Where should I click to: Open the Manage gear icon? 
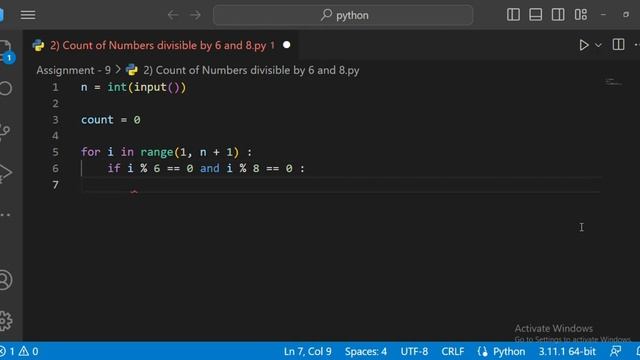pyautogui.click(x=5, y=321)
